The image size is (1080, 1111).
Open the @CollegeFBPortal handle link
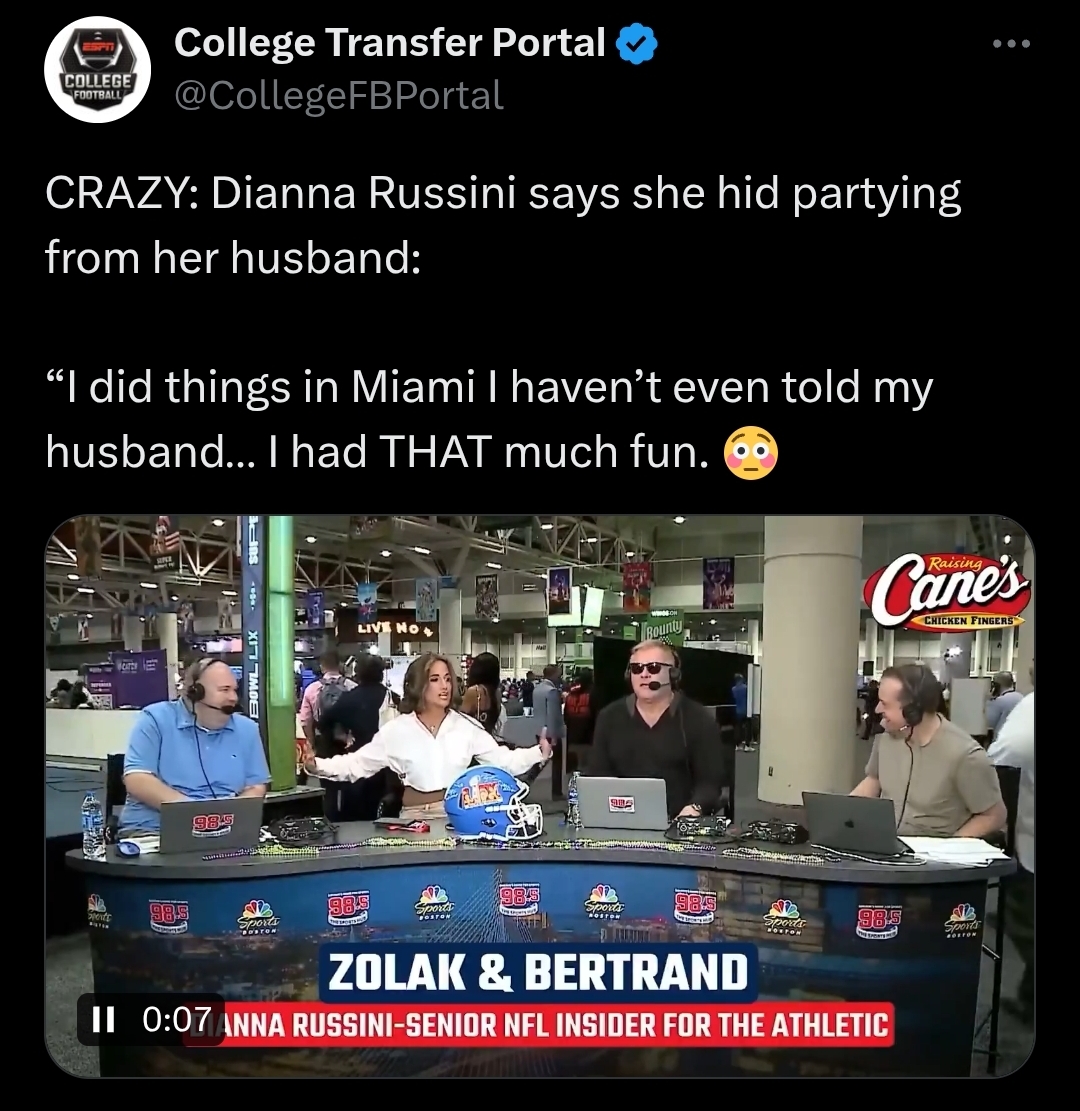[339, 96]
